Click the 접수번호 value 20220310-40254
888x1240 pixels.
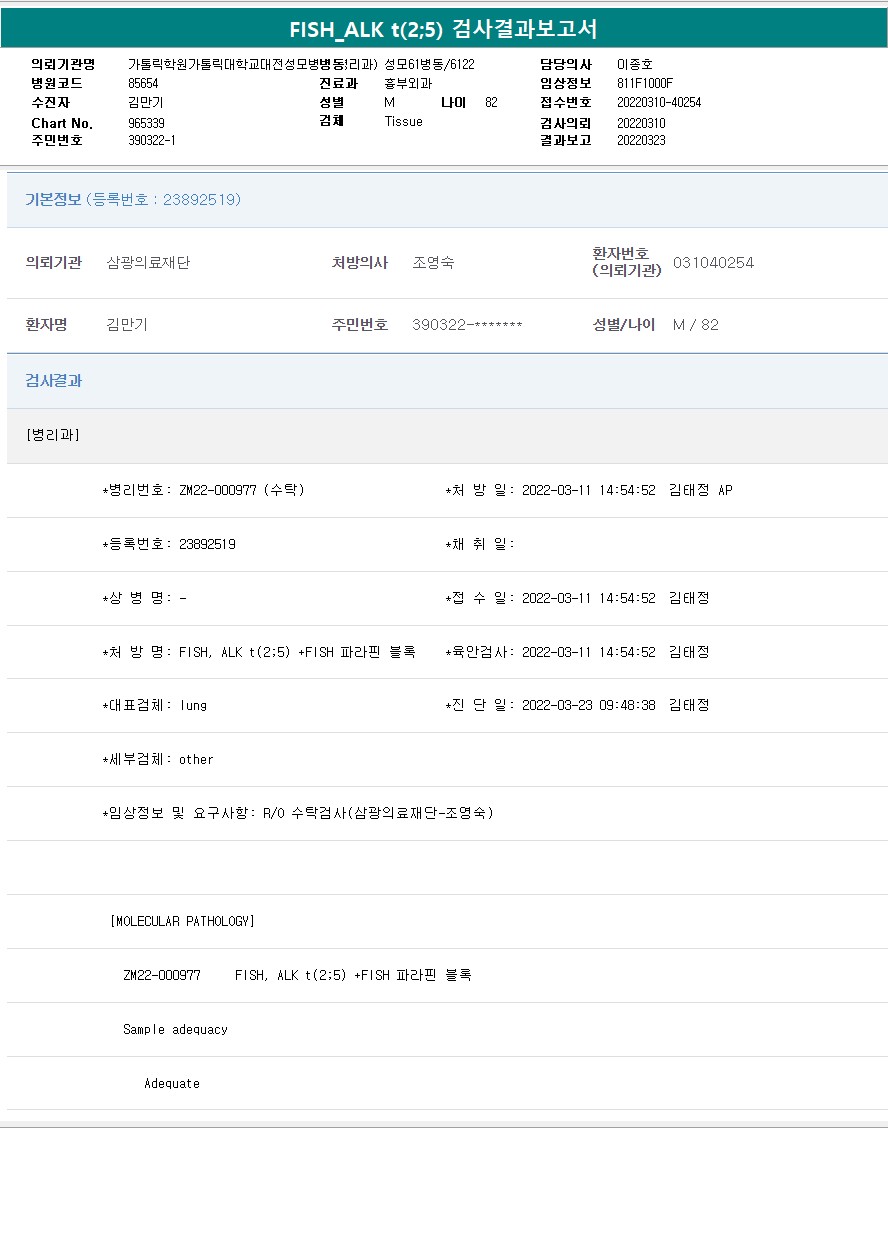point(658,103)
